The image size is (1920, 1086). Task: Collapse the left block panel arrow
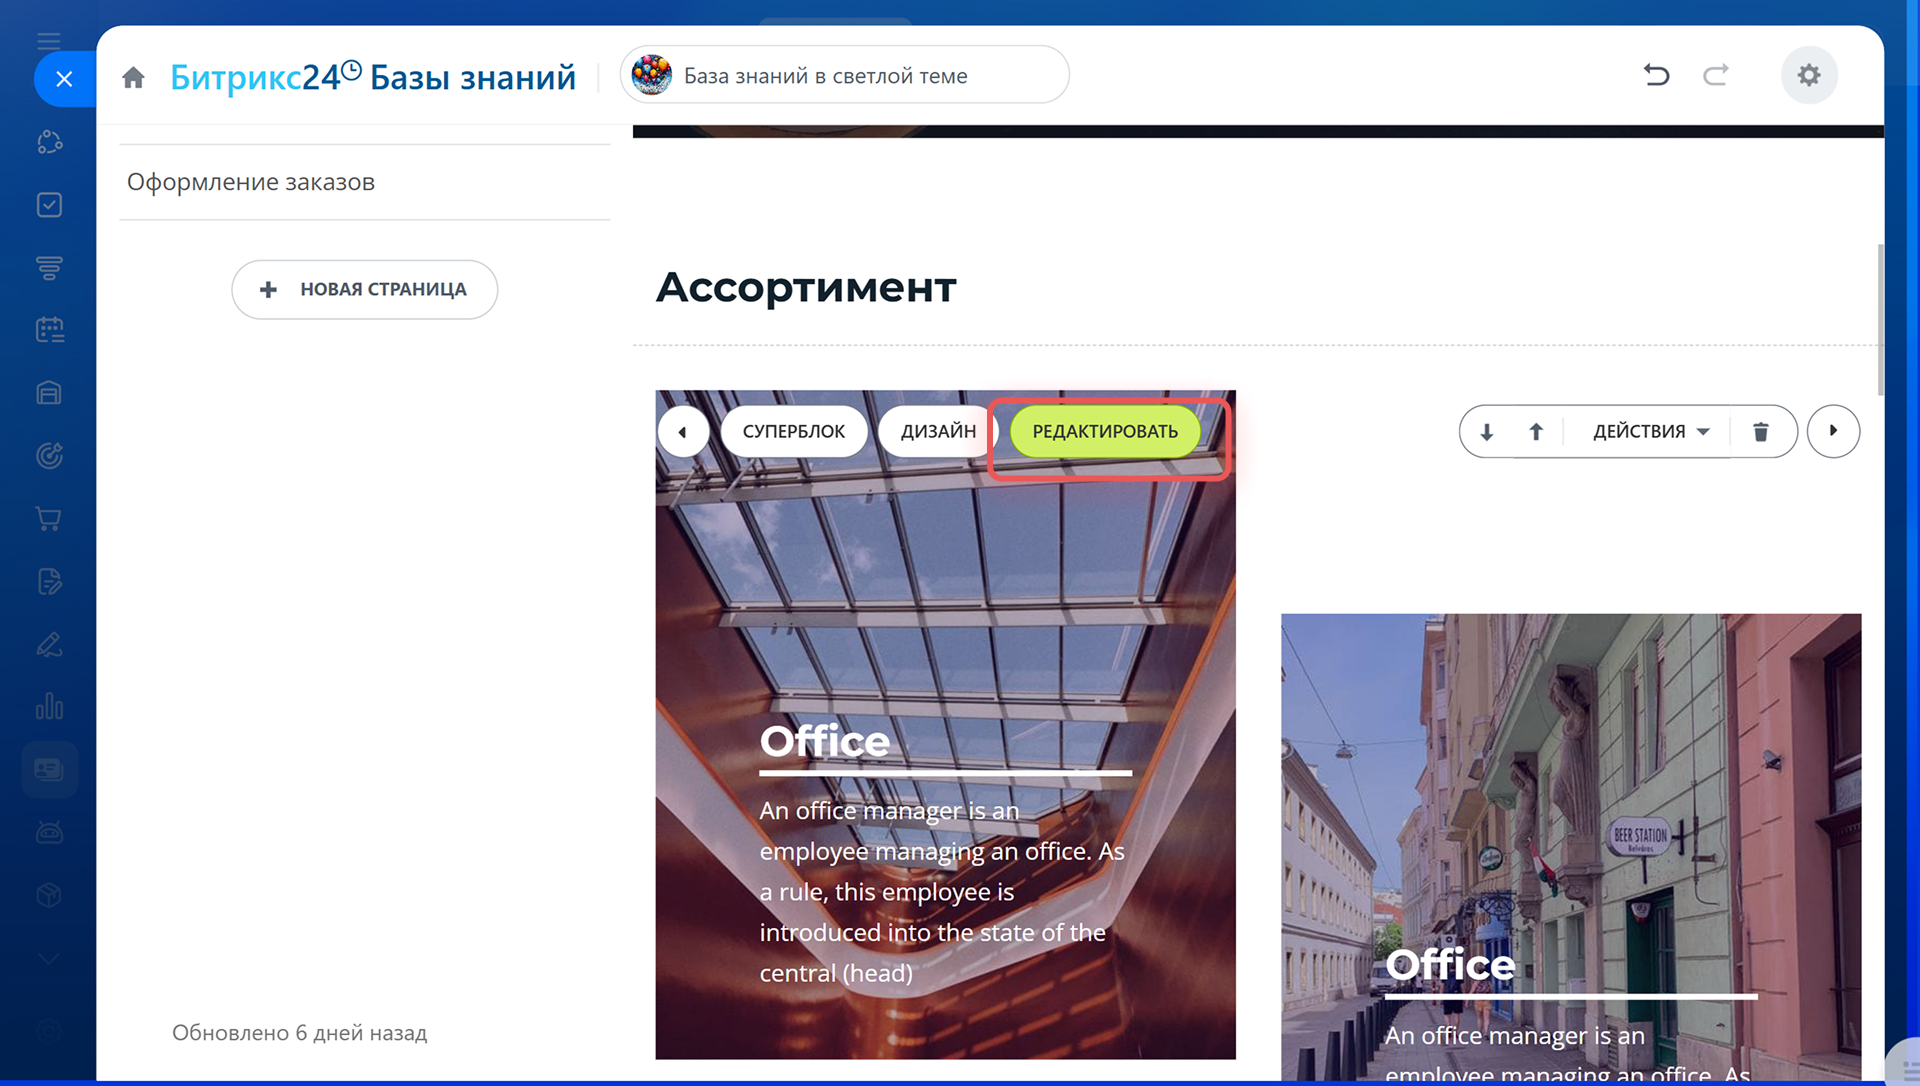click(x=683, y=432)
